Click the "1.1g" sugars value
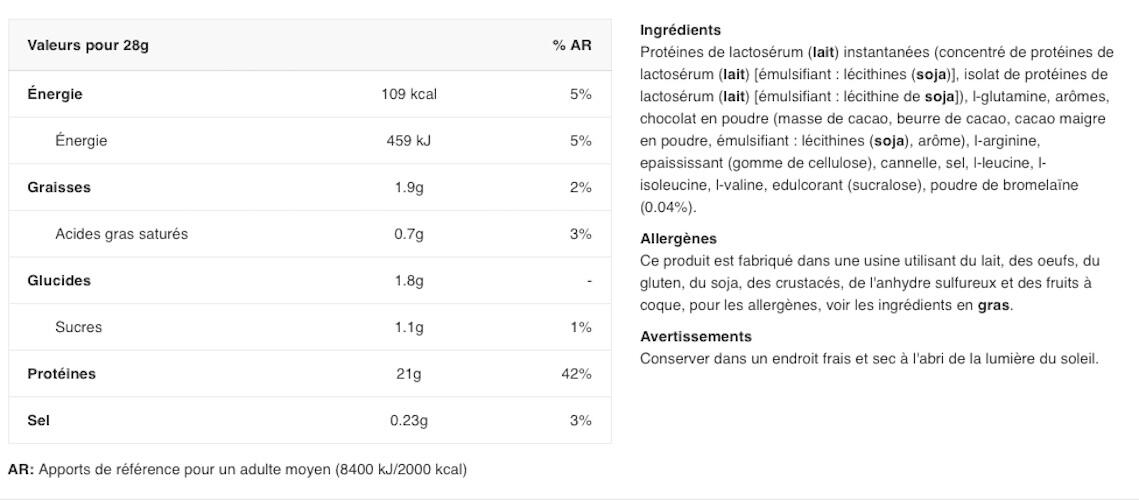Screen dimensions: 1139x500 point(409,327)
